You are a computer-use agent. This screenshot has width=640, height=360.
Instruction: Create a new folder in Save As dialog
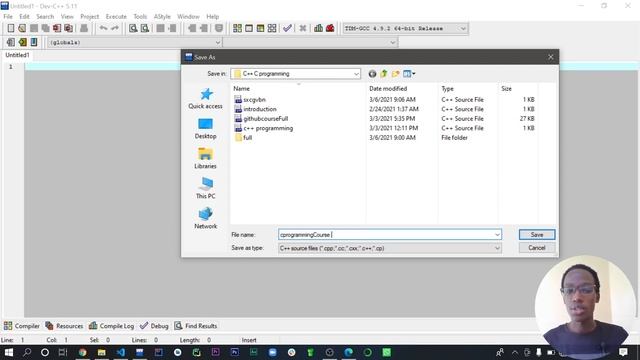pyautogui.click(x=395, y=74)
